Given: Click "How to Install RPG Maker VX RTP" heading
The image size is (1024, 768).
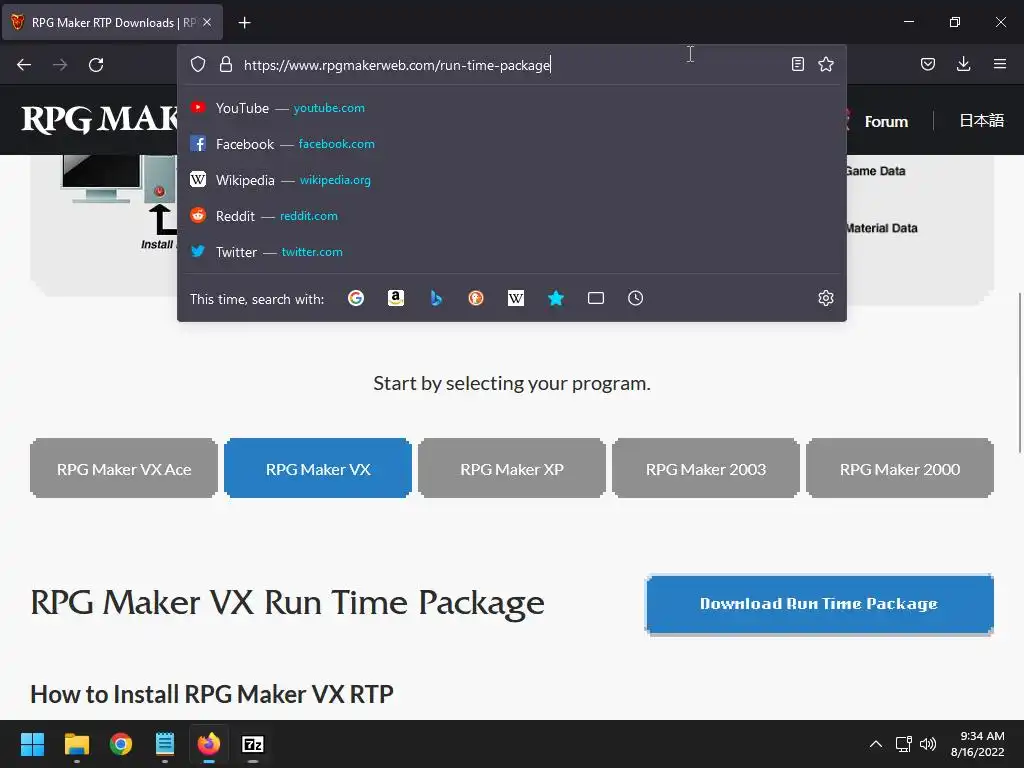Looking at the screenshot, I should 212,694.
